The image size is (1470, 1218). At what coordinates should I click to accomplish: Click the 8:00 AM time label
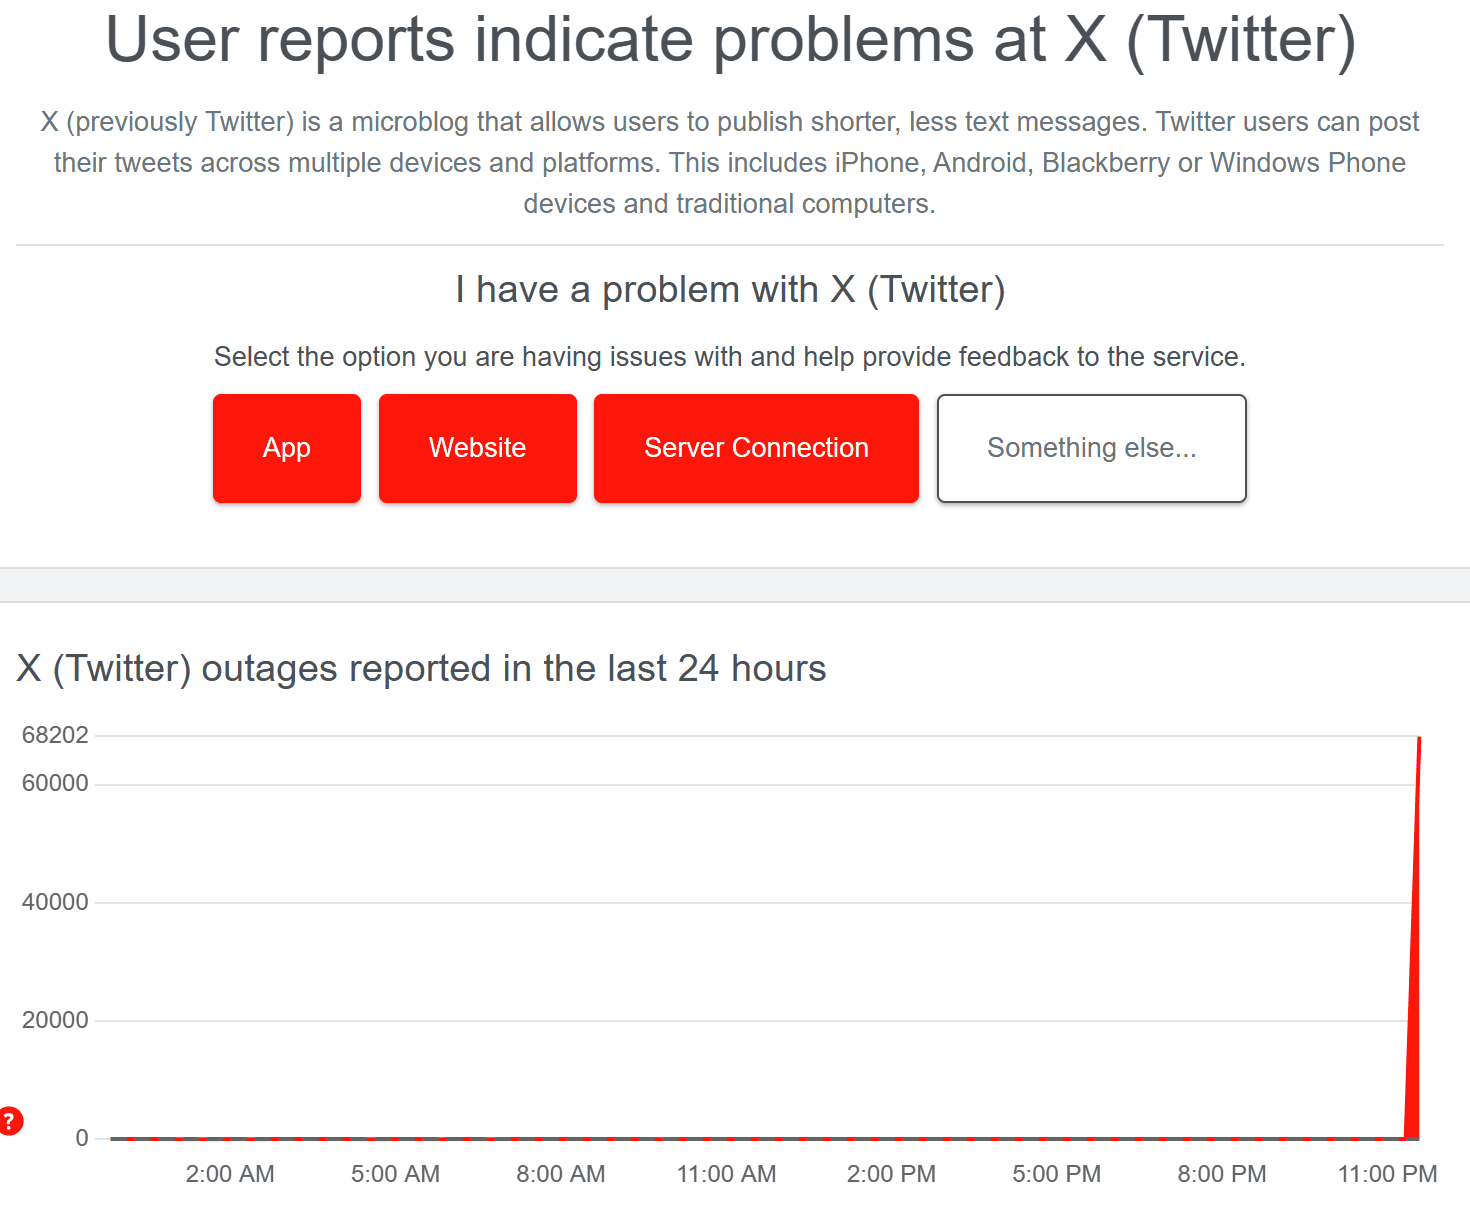pos(561,1174)
